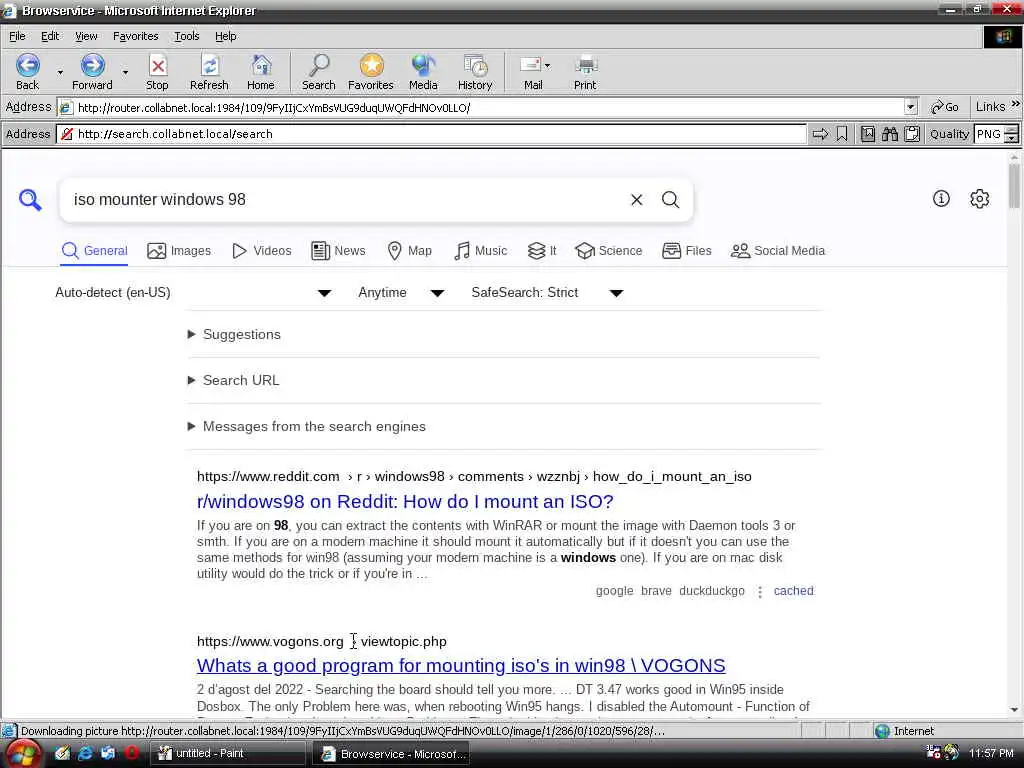The width and height of the screenshot is (1024, 768).
Task: Switch to the Images search tab
Action: coord(179,251)
